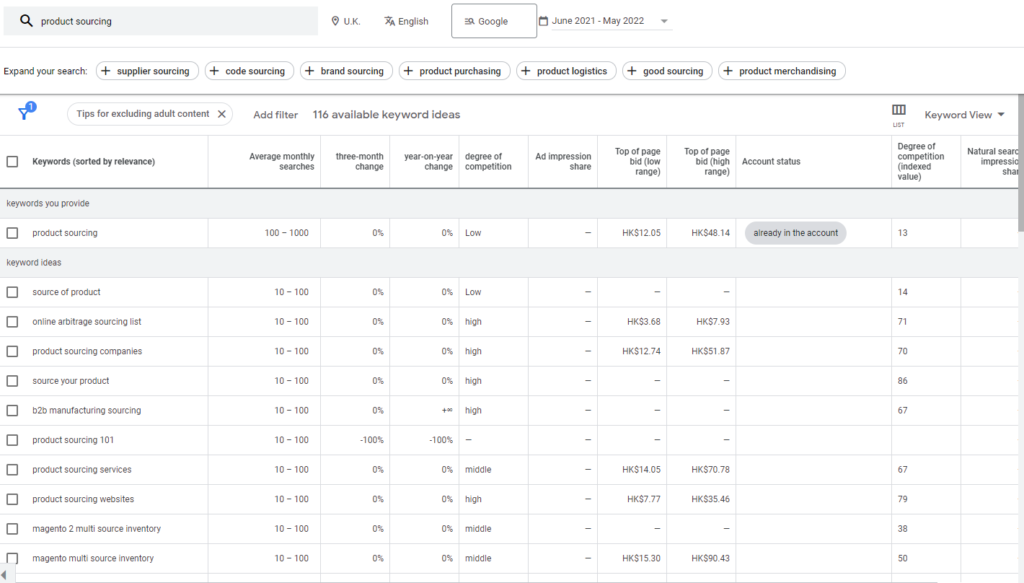1024x583 pixels.
Task: Expand the June 2021 - May 2022 date dropdown
Action: point(664,21)
